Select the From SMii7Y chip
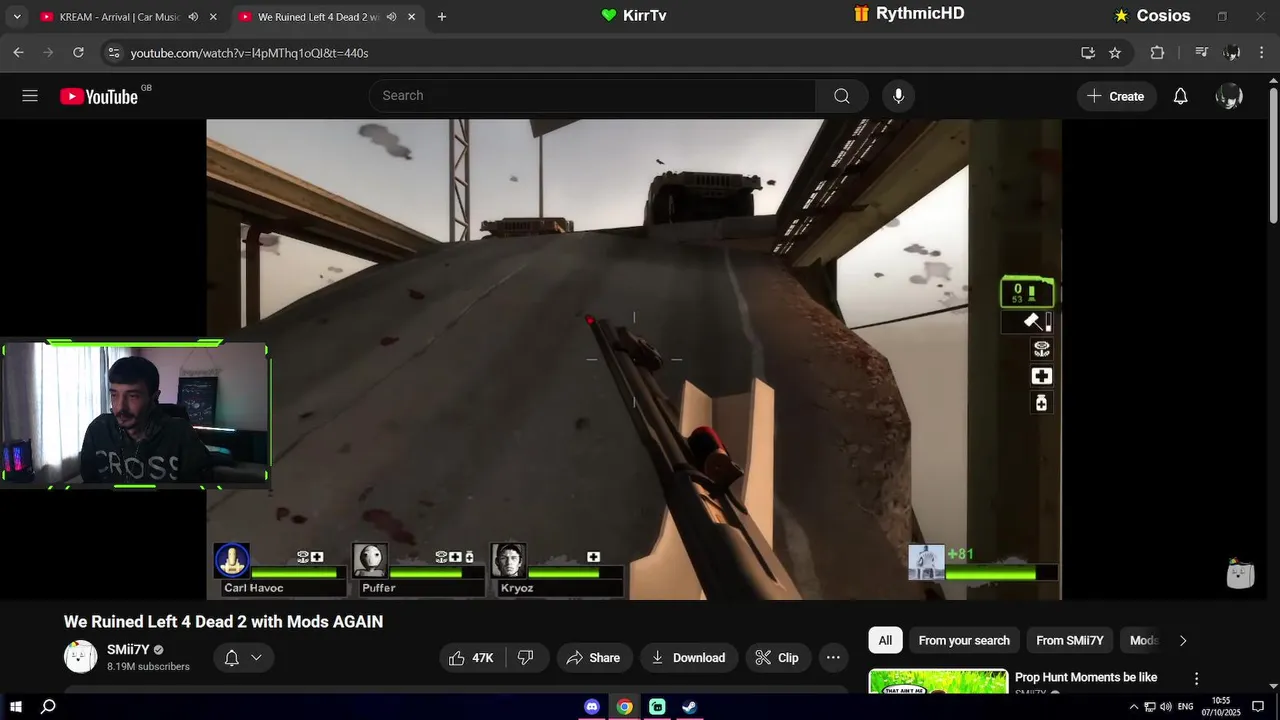The height and width of the screenshot is (720, 1280). [1070, 641]
